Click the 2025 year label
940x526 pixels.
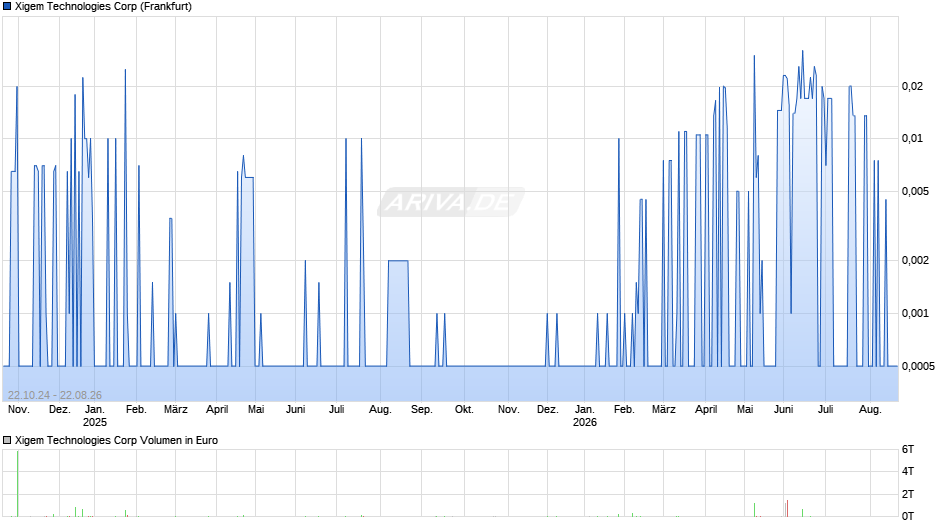tap(95, 422)
